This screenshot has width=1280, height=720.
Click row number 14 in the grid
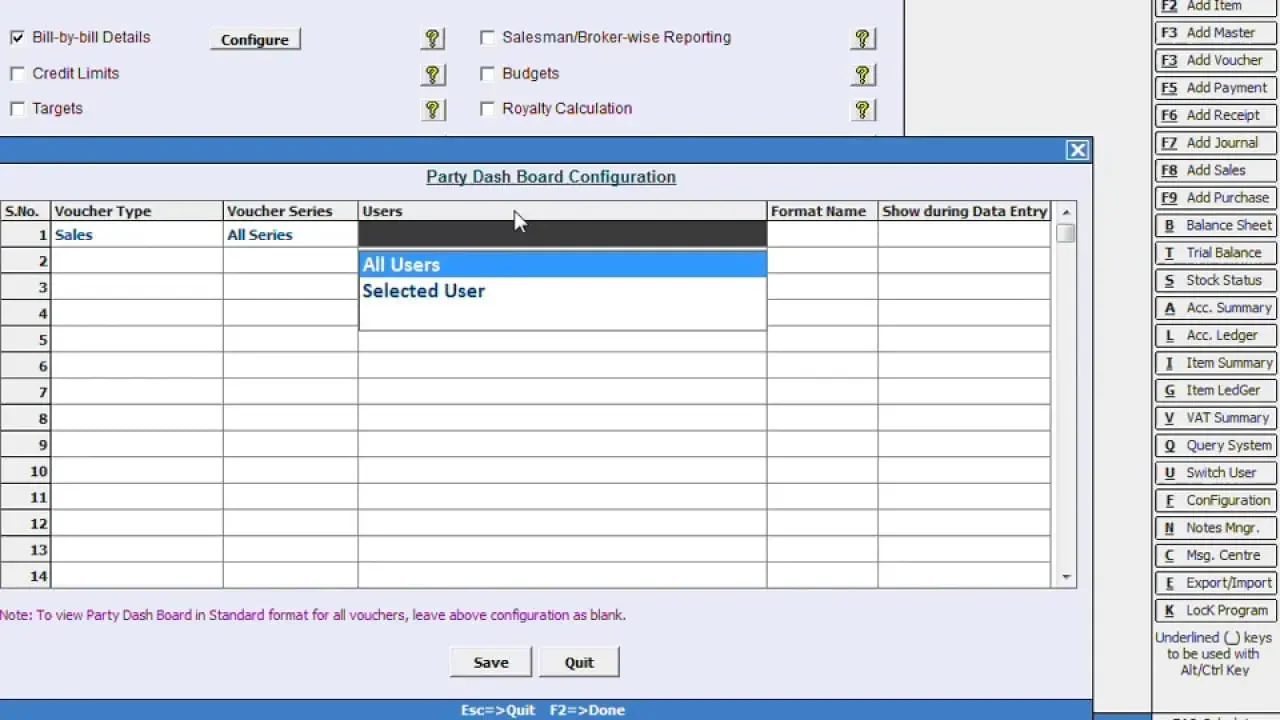point(26,576)
